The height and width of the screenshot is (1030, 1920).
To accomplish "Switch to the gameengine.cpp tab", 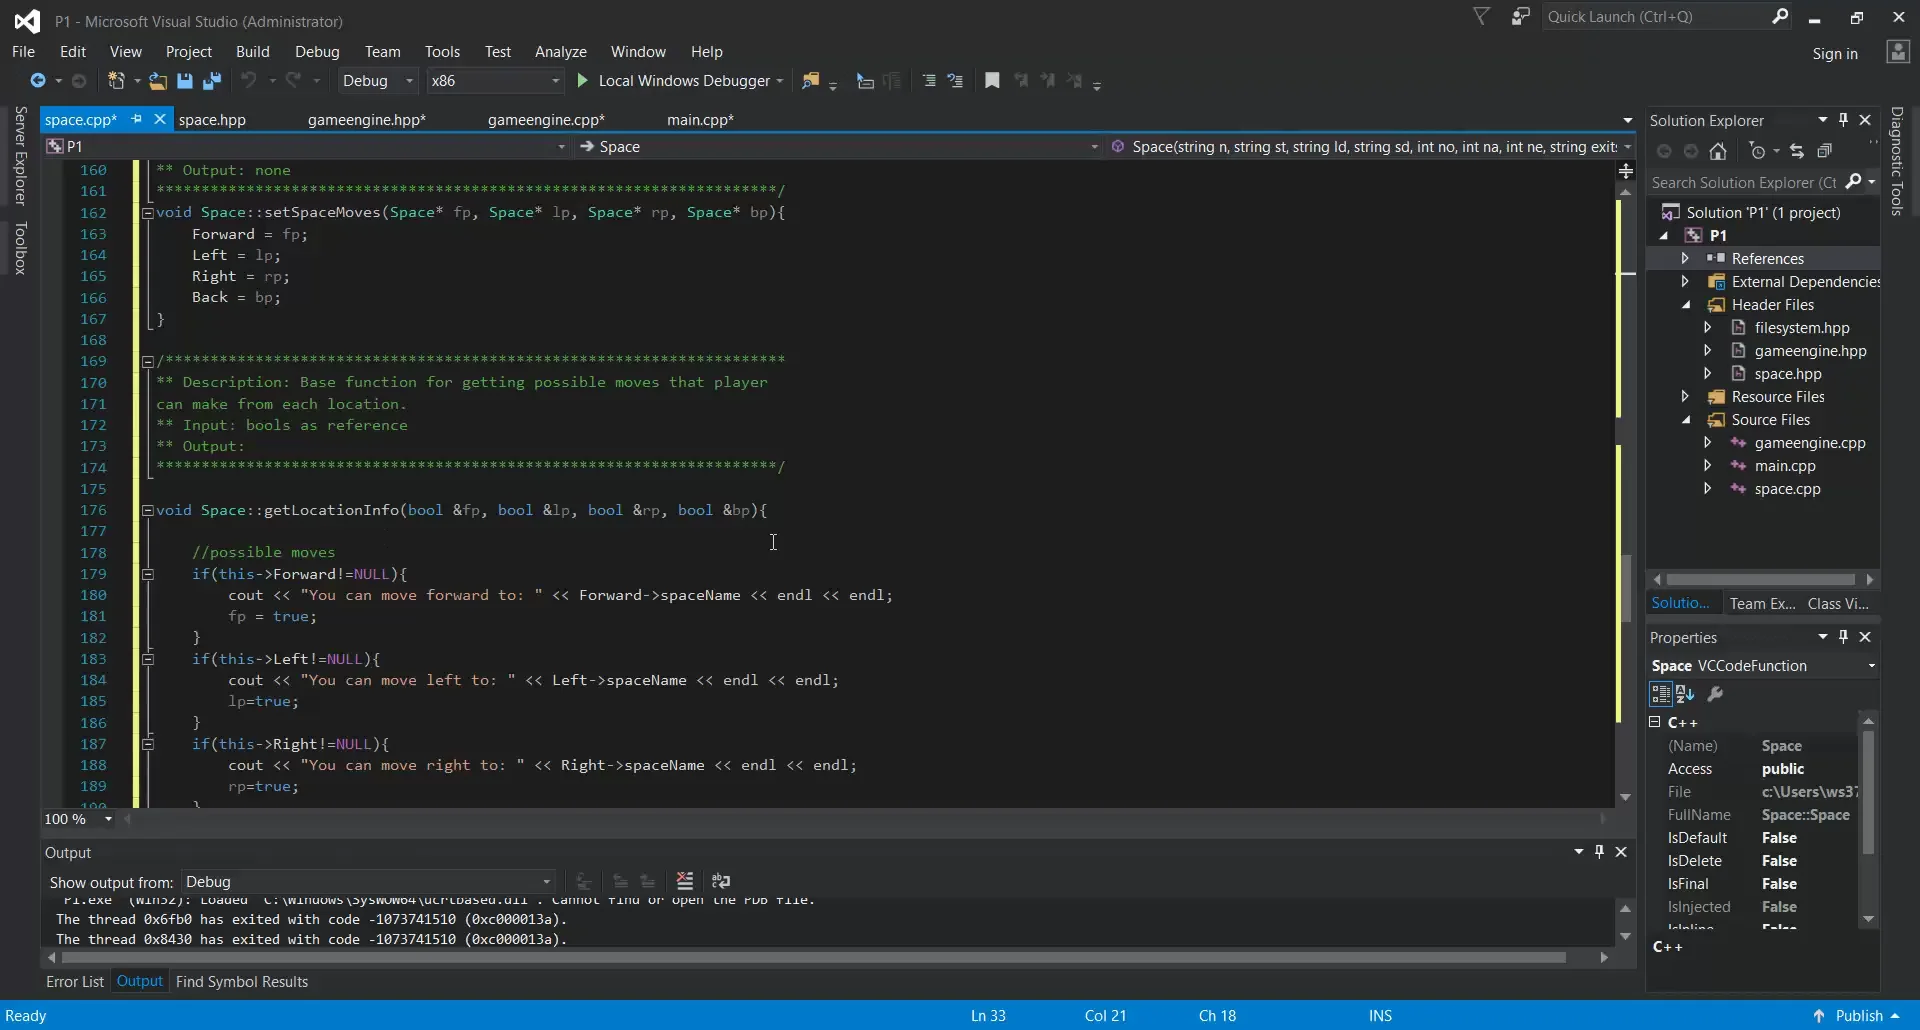I will tap(546, 120).
